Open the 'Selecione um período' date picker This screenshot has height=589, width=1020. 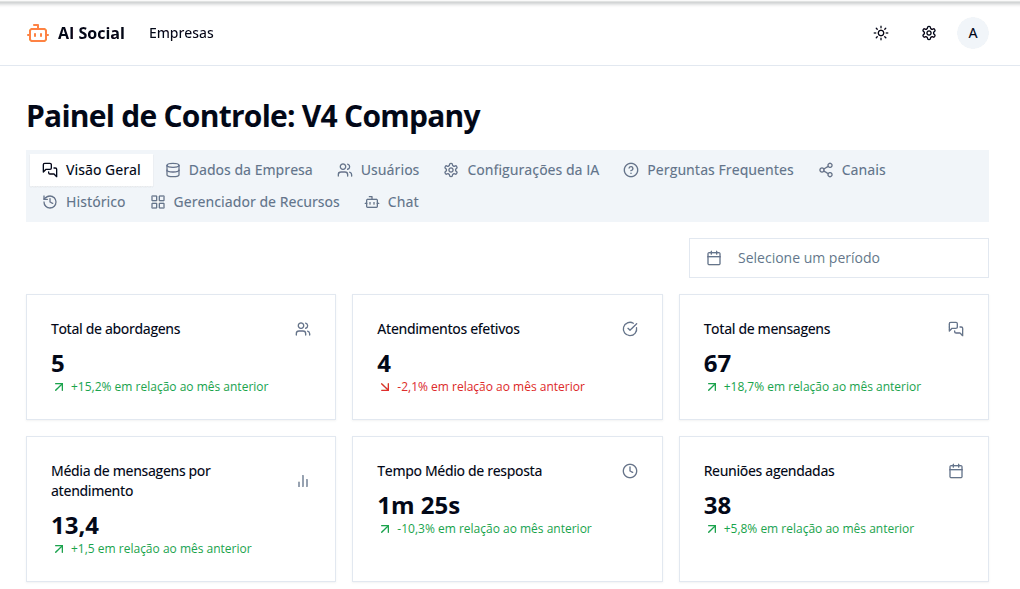click(x=838, y=258)
